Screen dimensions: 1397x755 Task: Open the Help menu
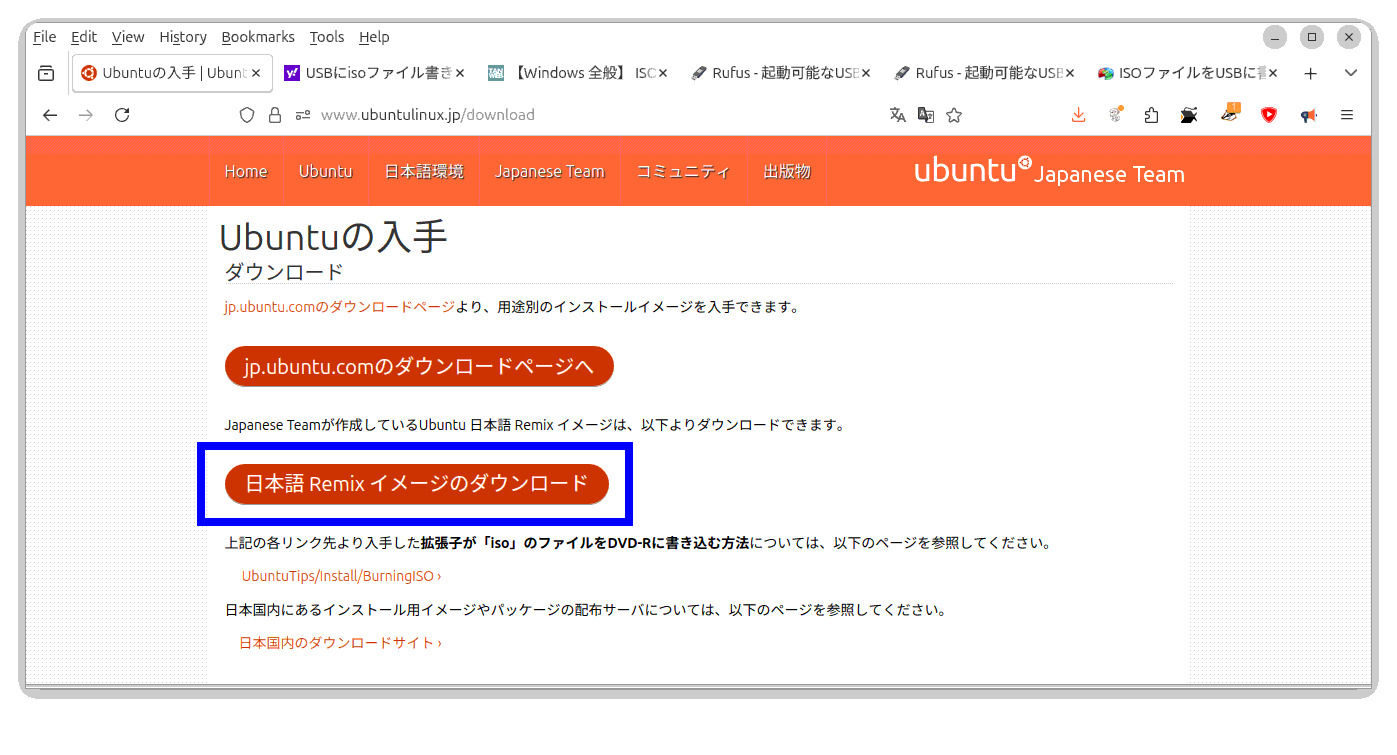click(374, 37)
